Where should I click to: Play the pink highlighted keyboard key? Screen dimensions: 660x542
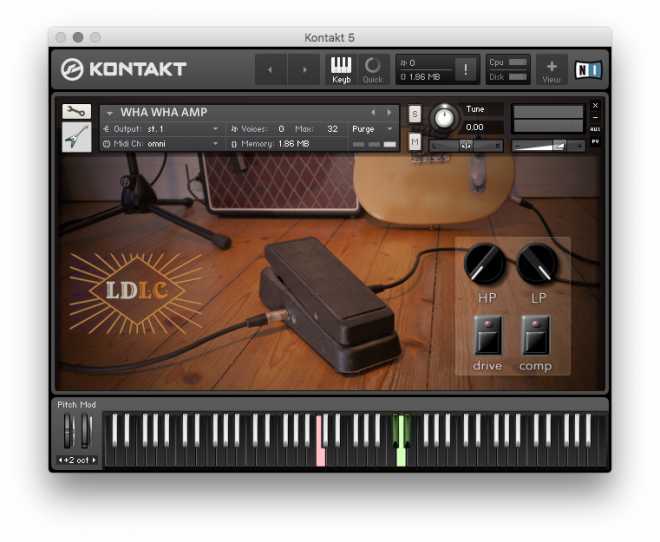coord(321,457)
